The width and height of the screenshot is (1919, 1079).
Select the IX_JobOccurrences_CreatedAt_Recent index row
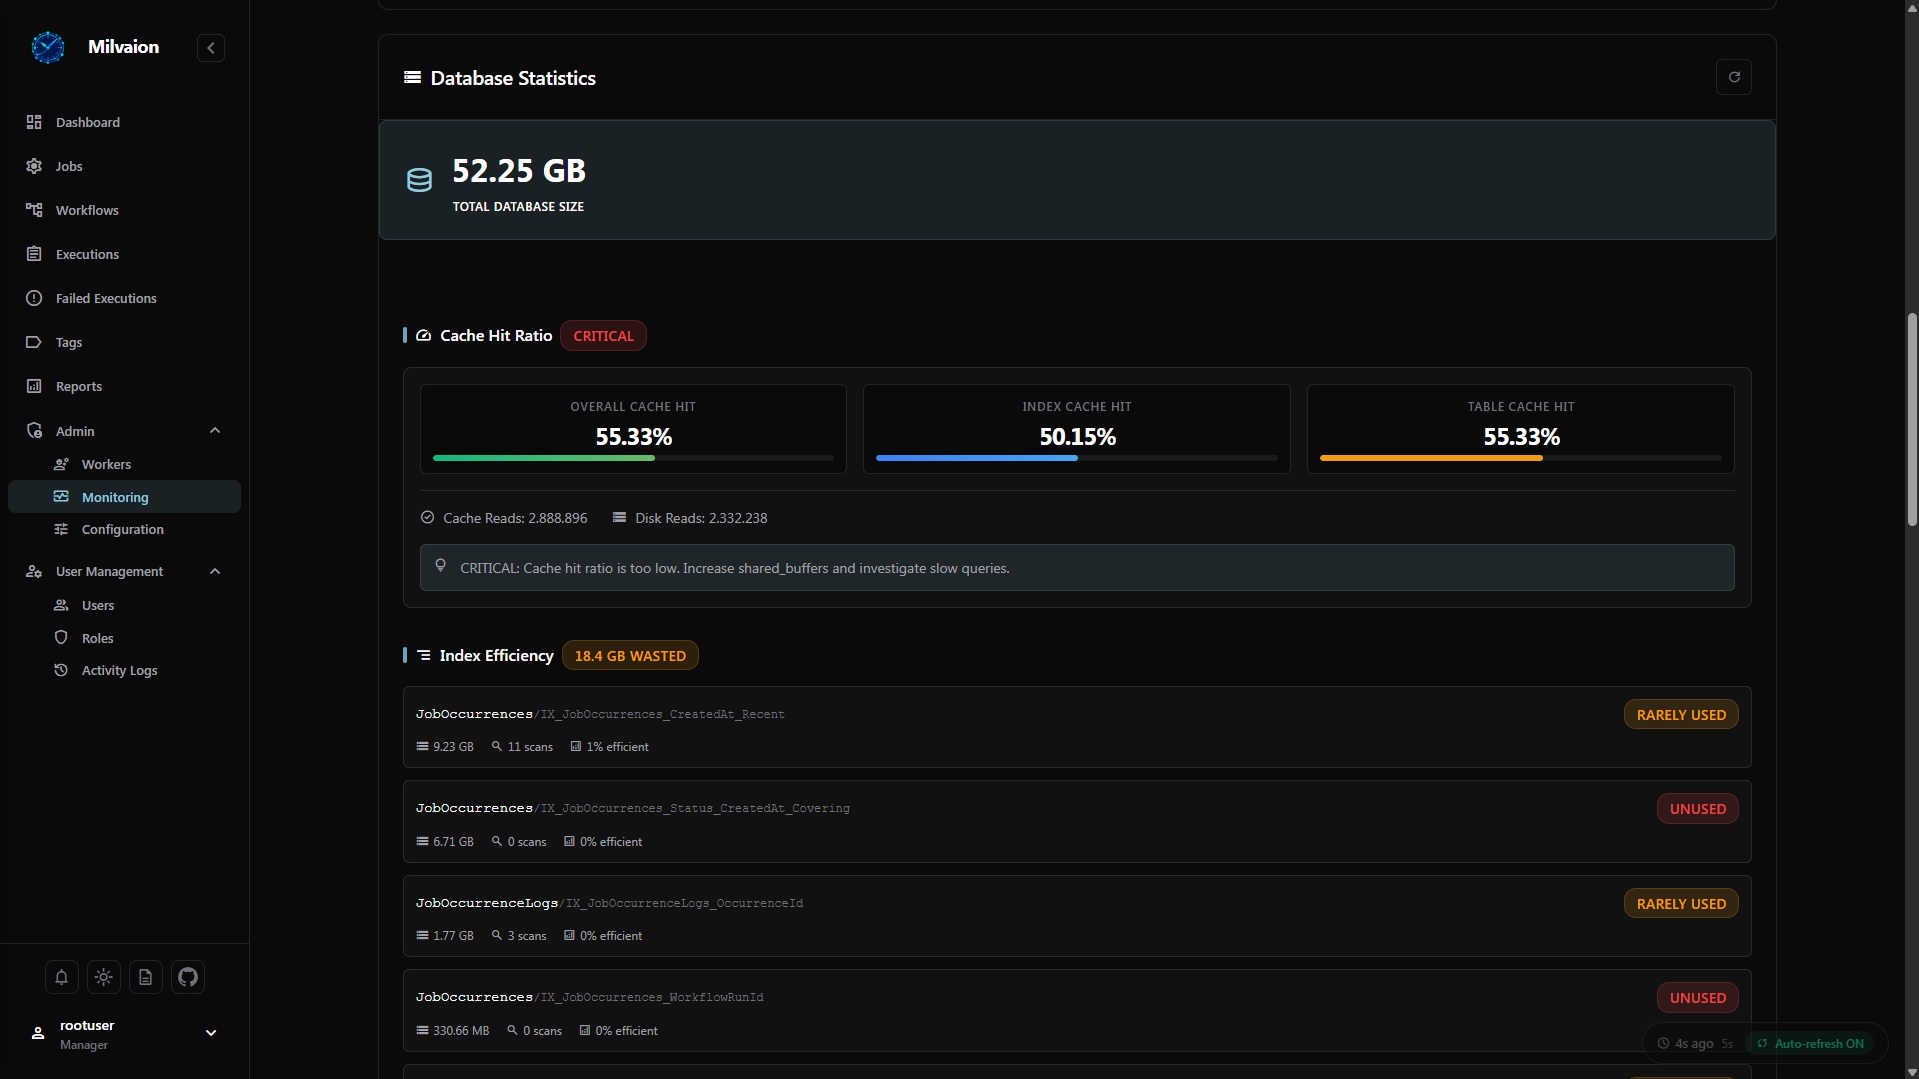point(1077,727)
